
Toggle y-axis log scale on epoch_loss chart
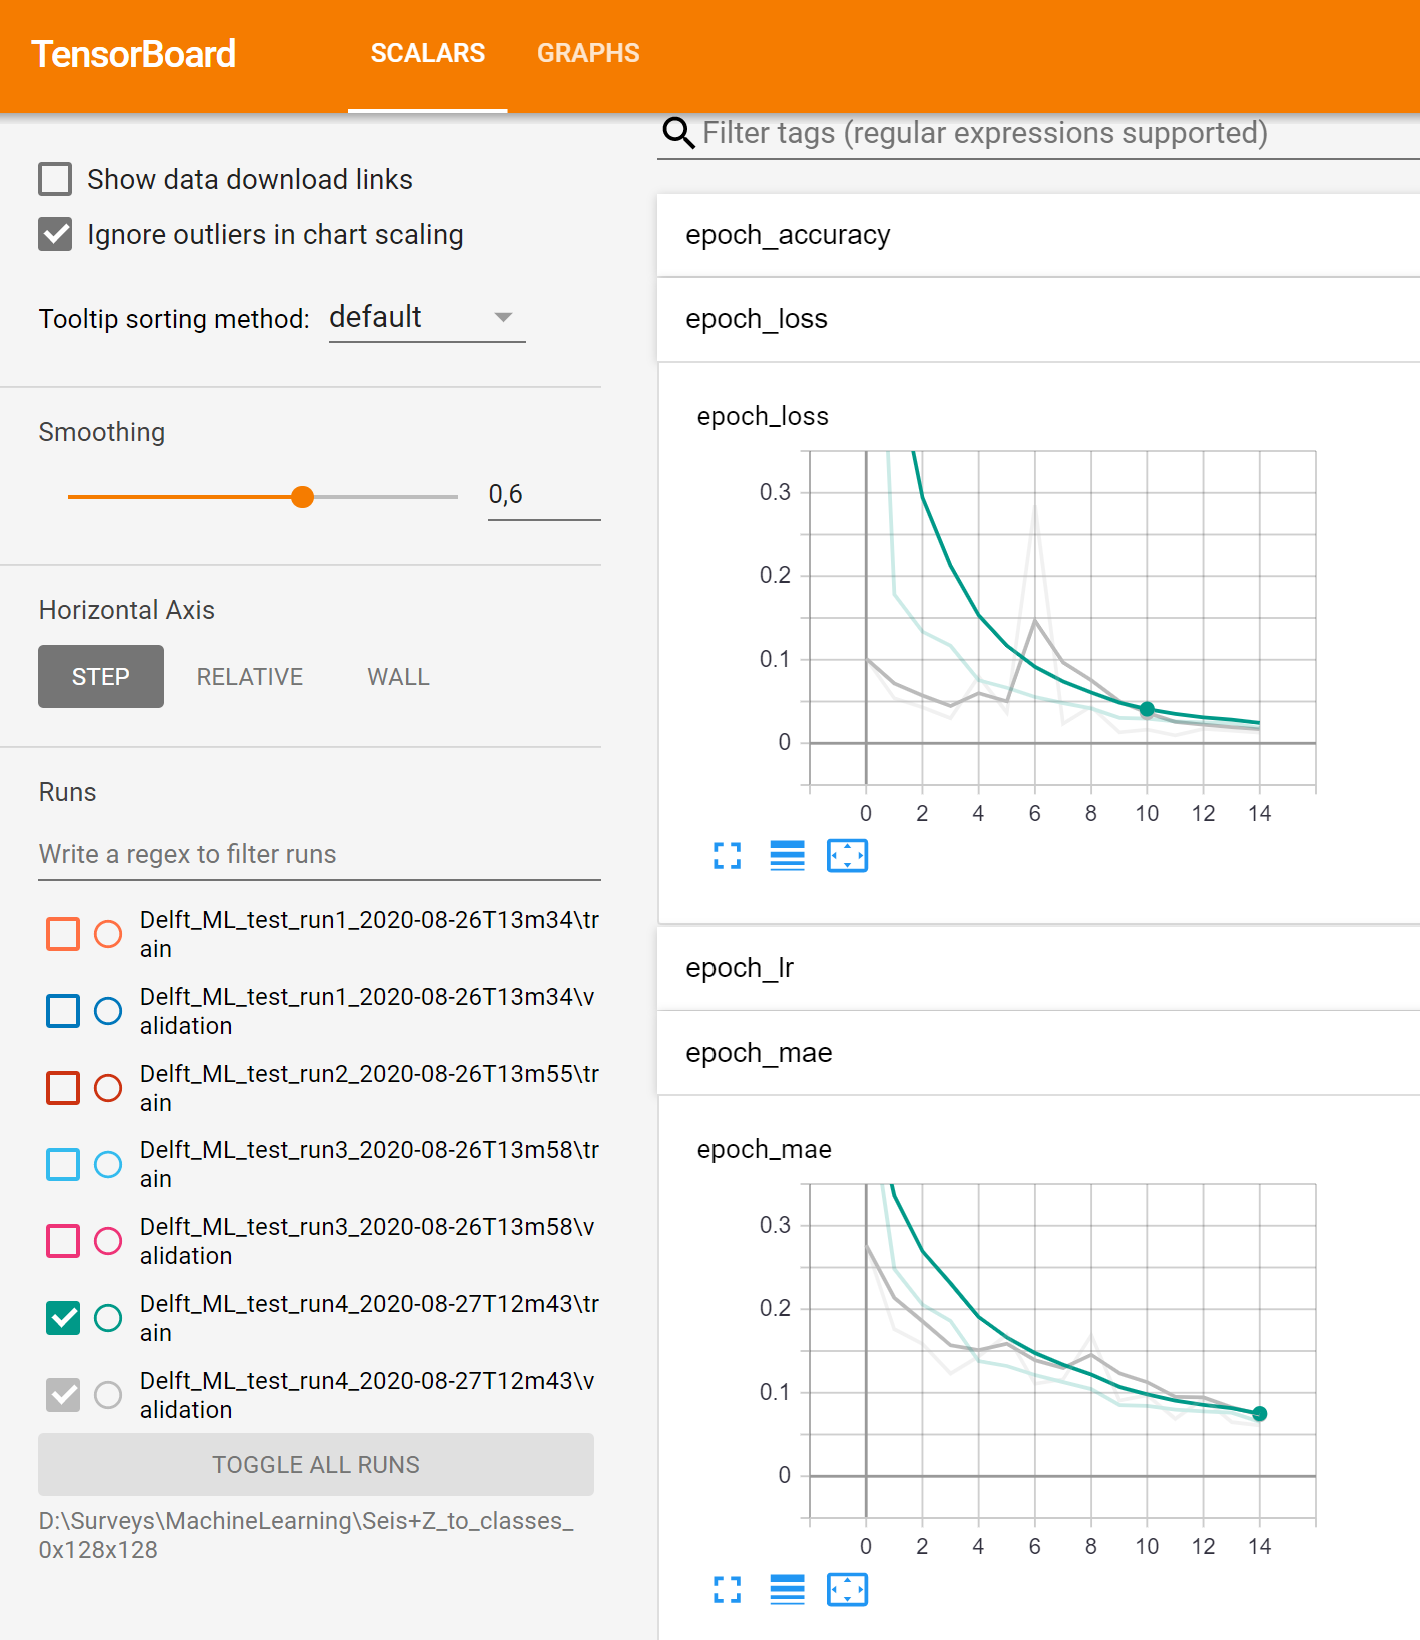pos(787,856)
